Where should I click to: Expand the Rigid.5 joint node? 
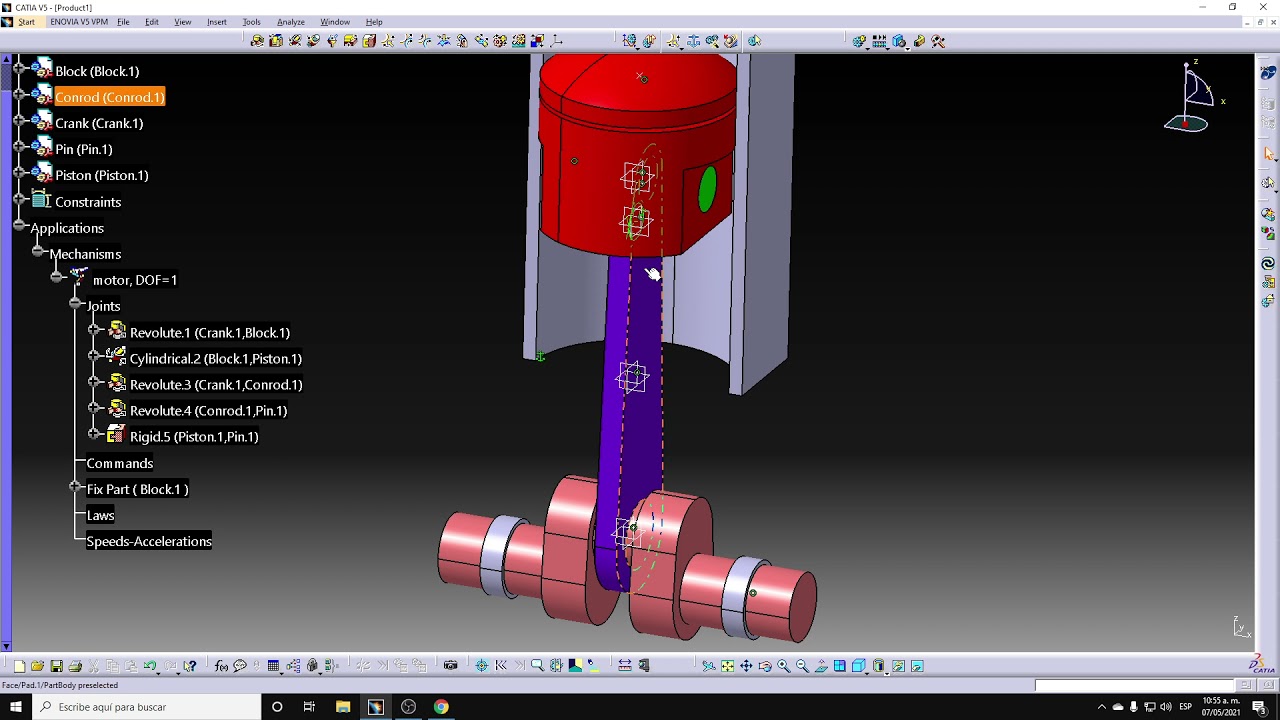[x=94, y=435]
